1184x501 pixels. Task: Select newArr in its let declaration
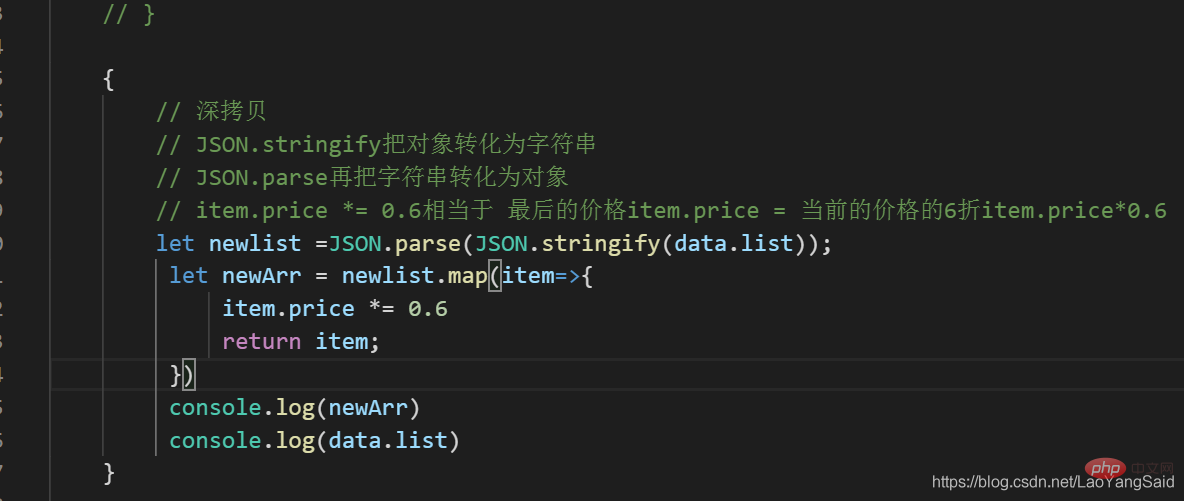[x=262, y=277]
